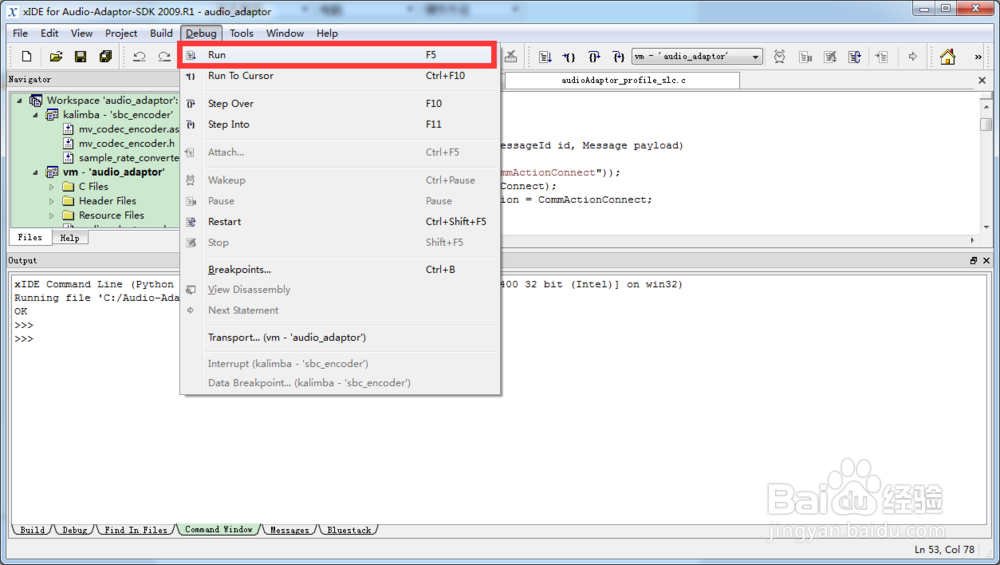Screen dimensions: 1000x565
Task: Click the Step Into toolbar icon
Action: click(618, 57)
